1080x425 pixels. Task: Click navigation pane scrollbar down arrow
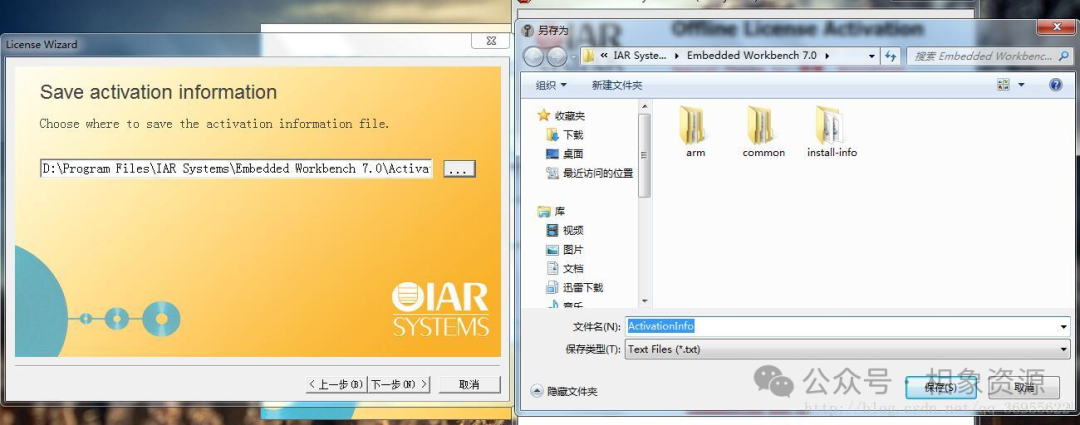(x=645, y=301)
